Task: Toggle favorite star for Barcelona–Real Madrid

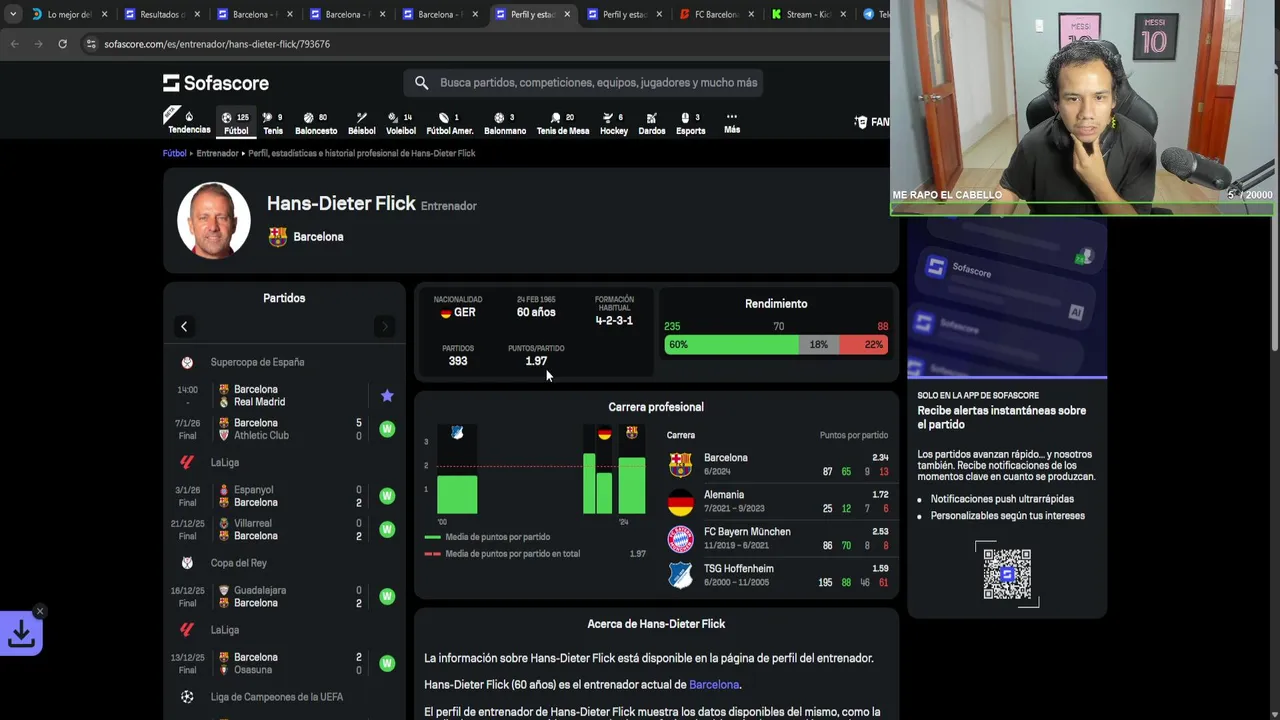Action: pos(387,396)
